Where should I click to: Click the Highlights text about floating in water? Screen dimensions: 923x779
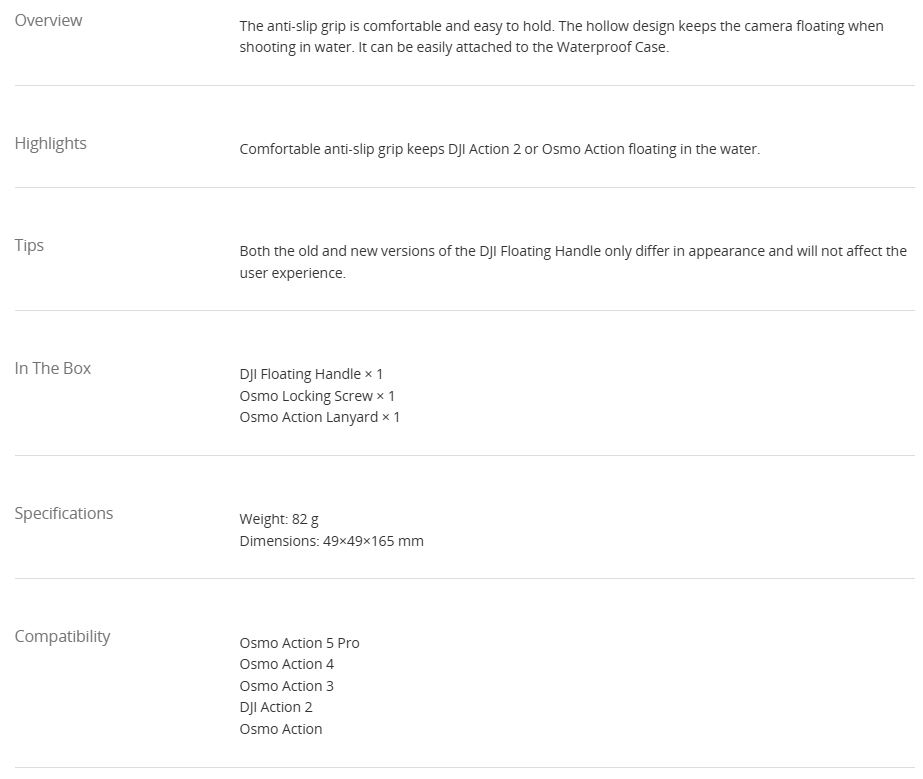coord(499,149)
